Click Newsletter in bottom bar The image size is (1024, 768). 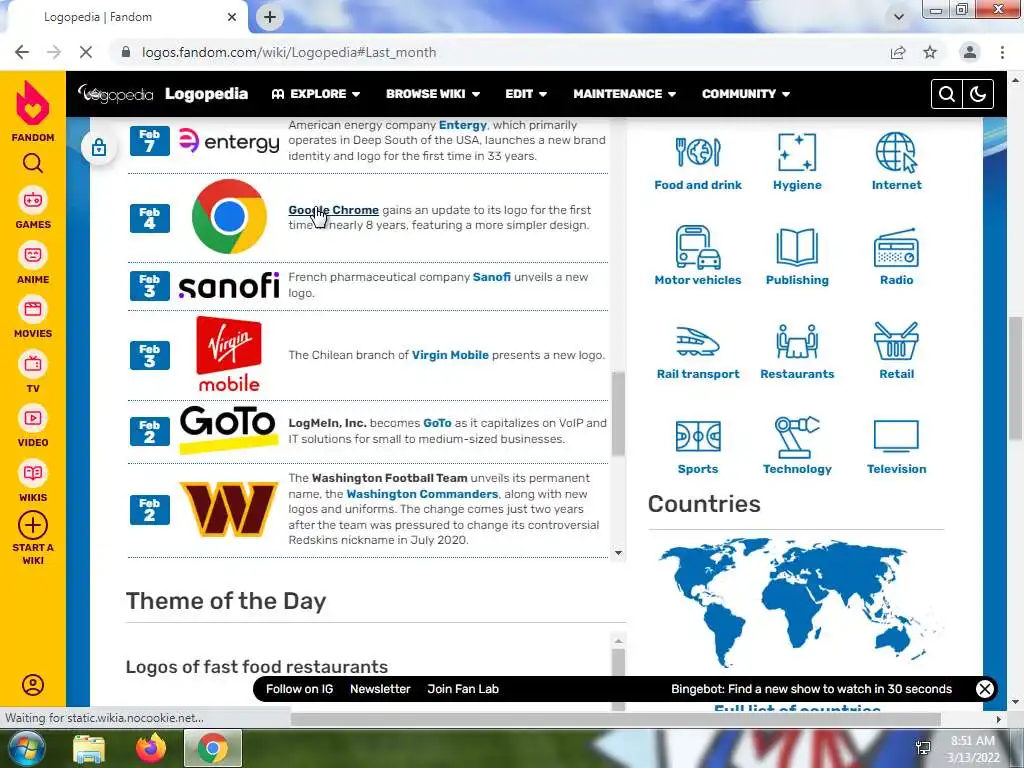click(380, 689)
